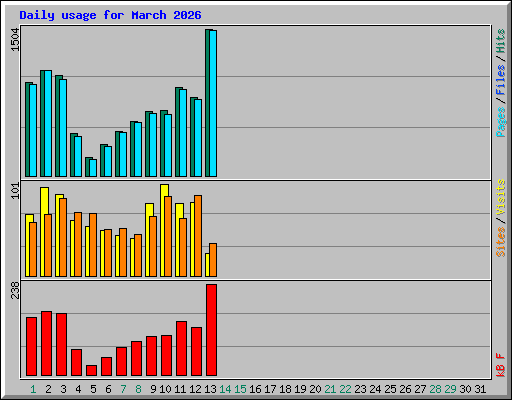Click the tallest cyan hits bar for day 13
Viewport: 512px width, 400px height.
pyautogui.click(x=213, y=103)
